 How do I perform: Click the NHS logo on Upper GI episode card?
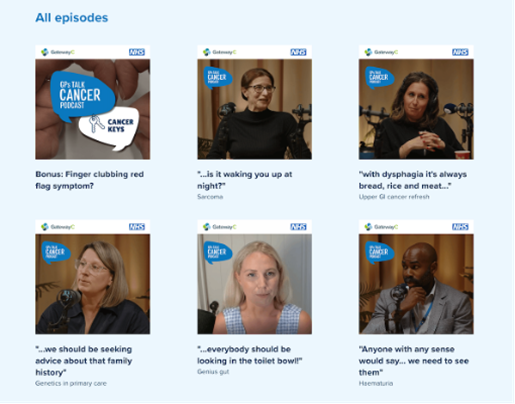coord(460,52)
